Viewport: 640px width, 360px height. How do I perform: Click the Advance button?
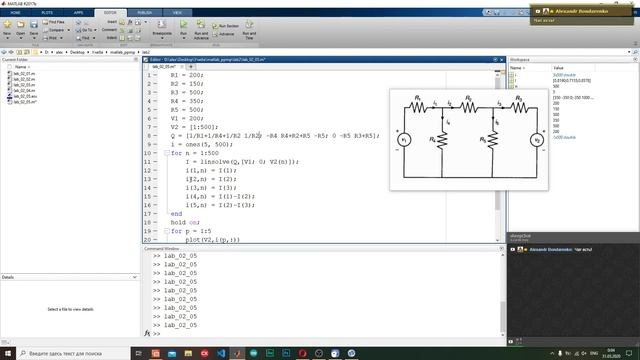pos(223,34)
